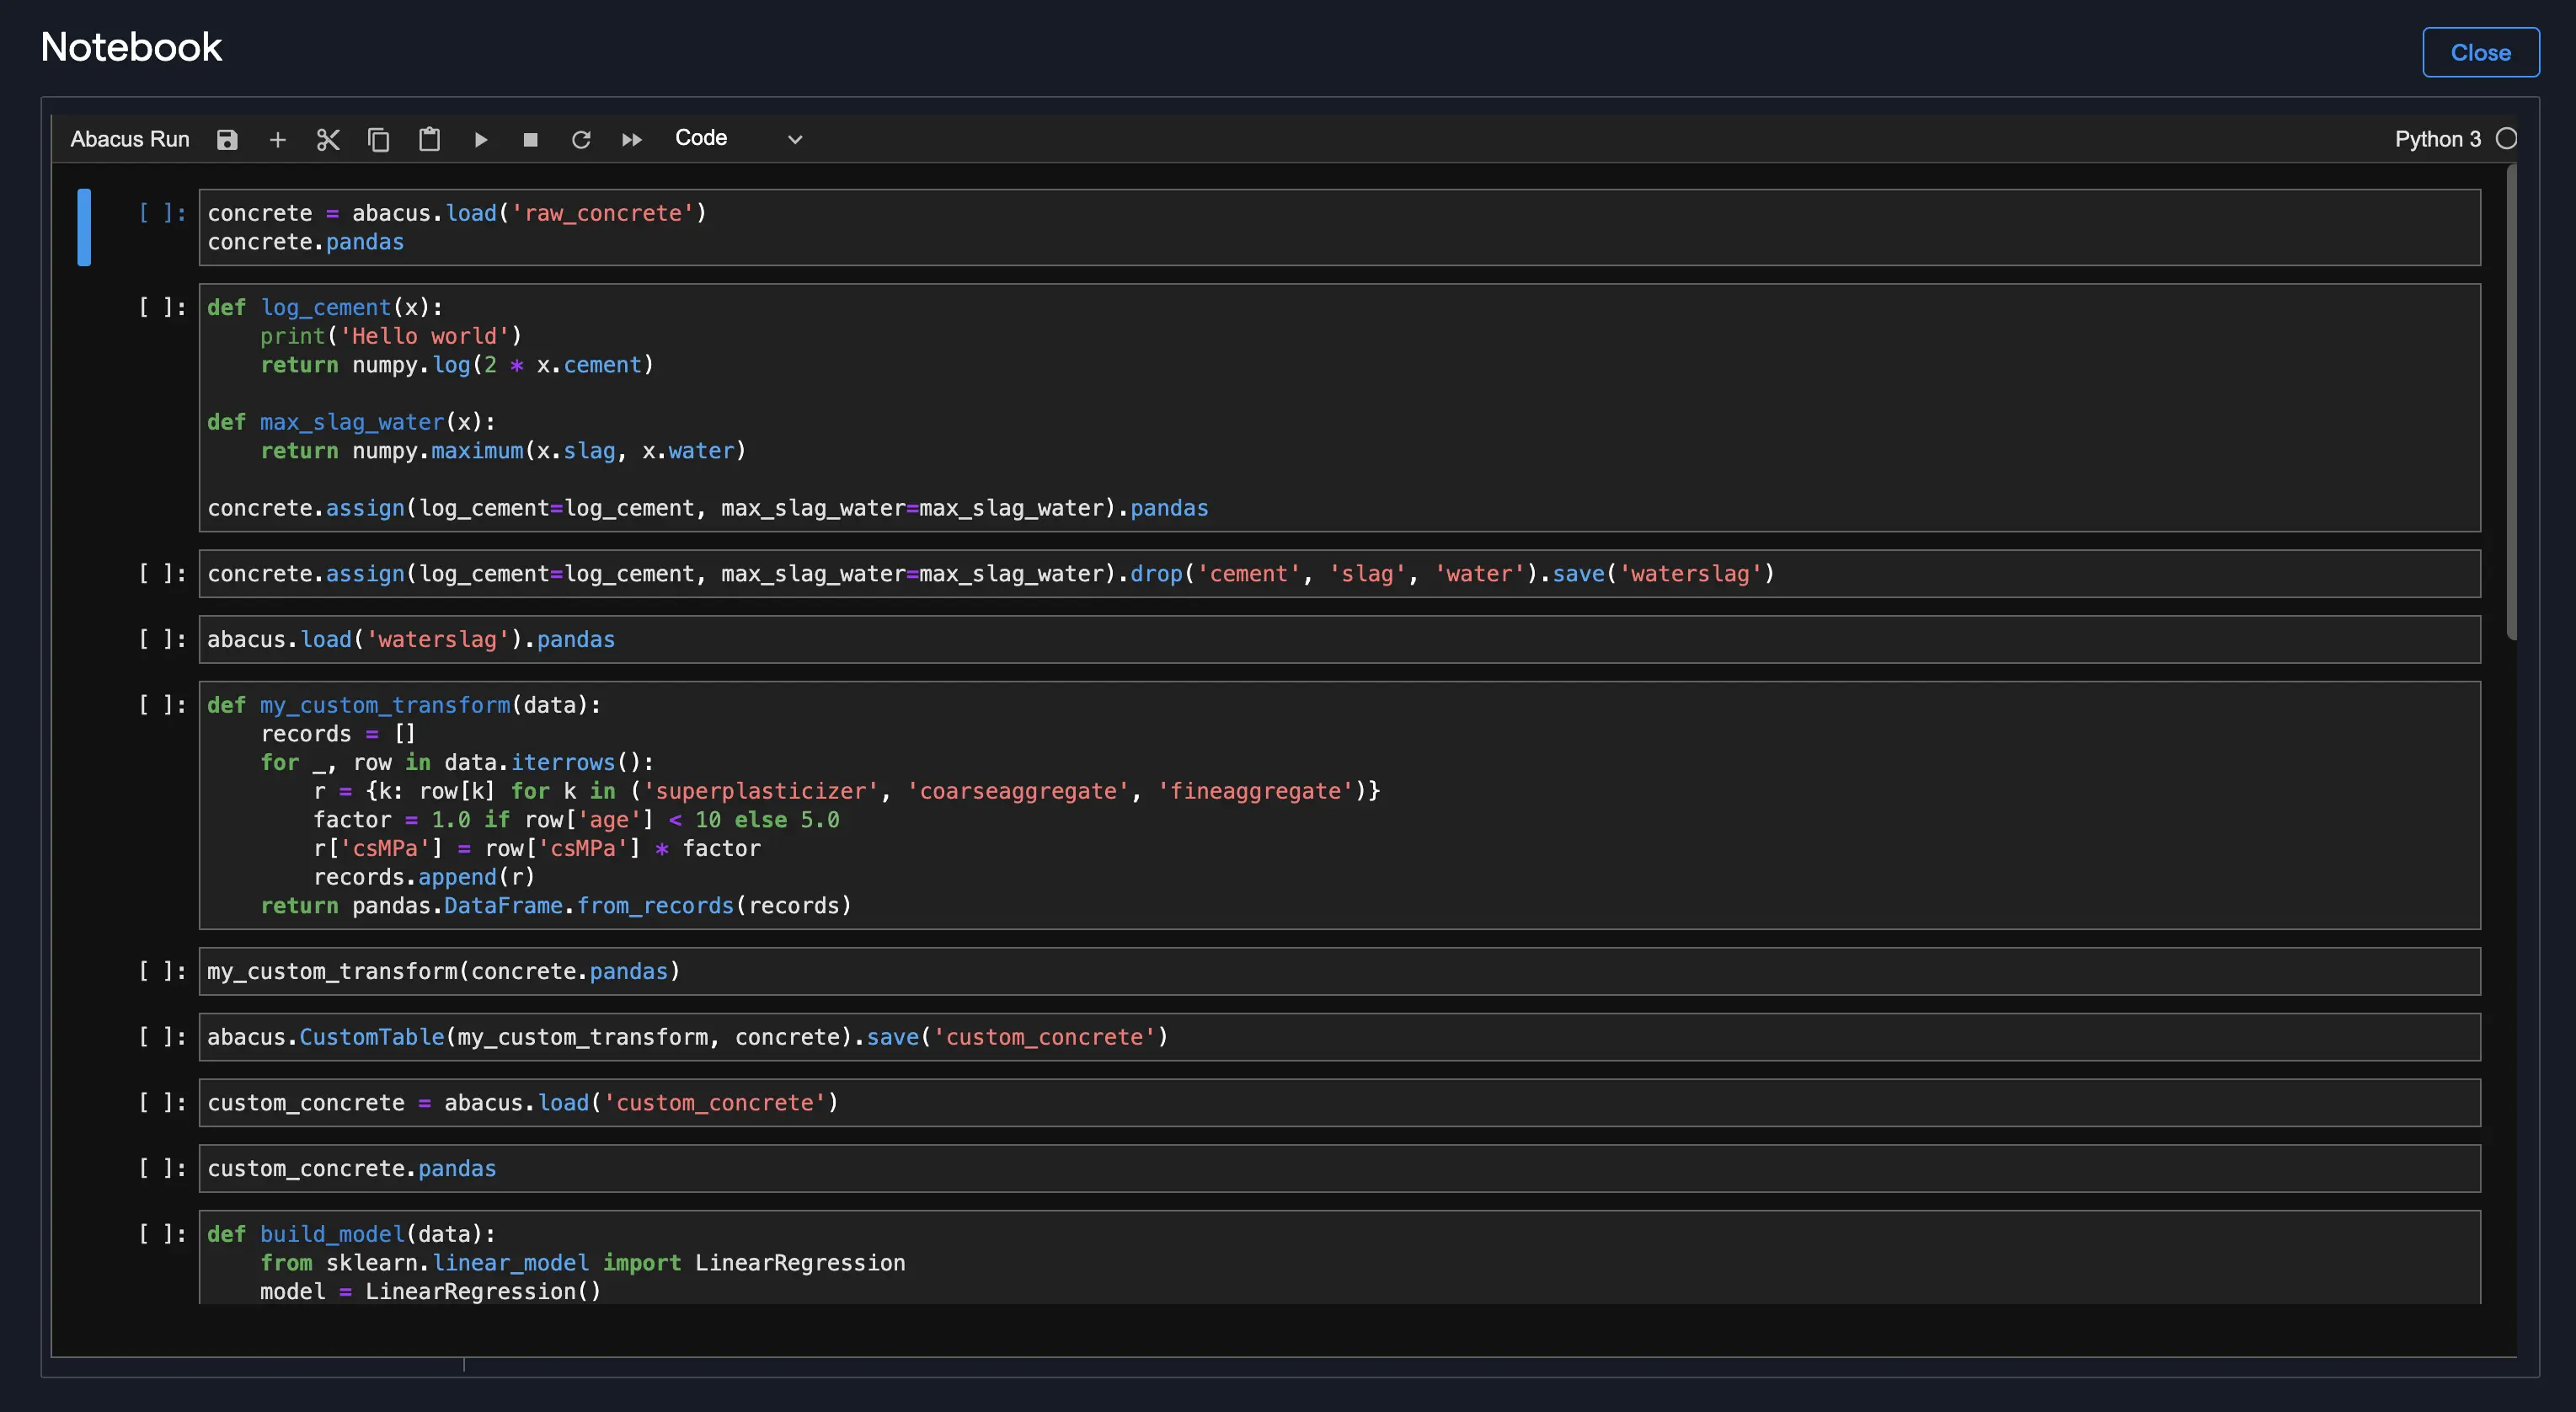Stop kernel execution with square icon

coord(530,139)
